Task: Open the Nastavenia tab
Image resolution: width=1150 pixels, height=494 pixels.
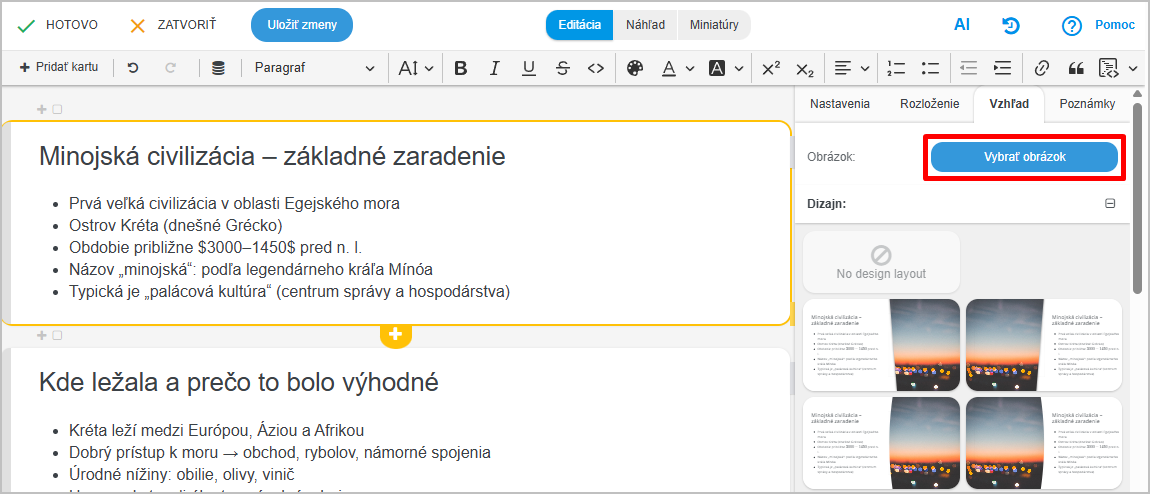Action: [x=839, y=104]
